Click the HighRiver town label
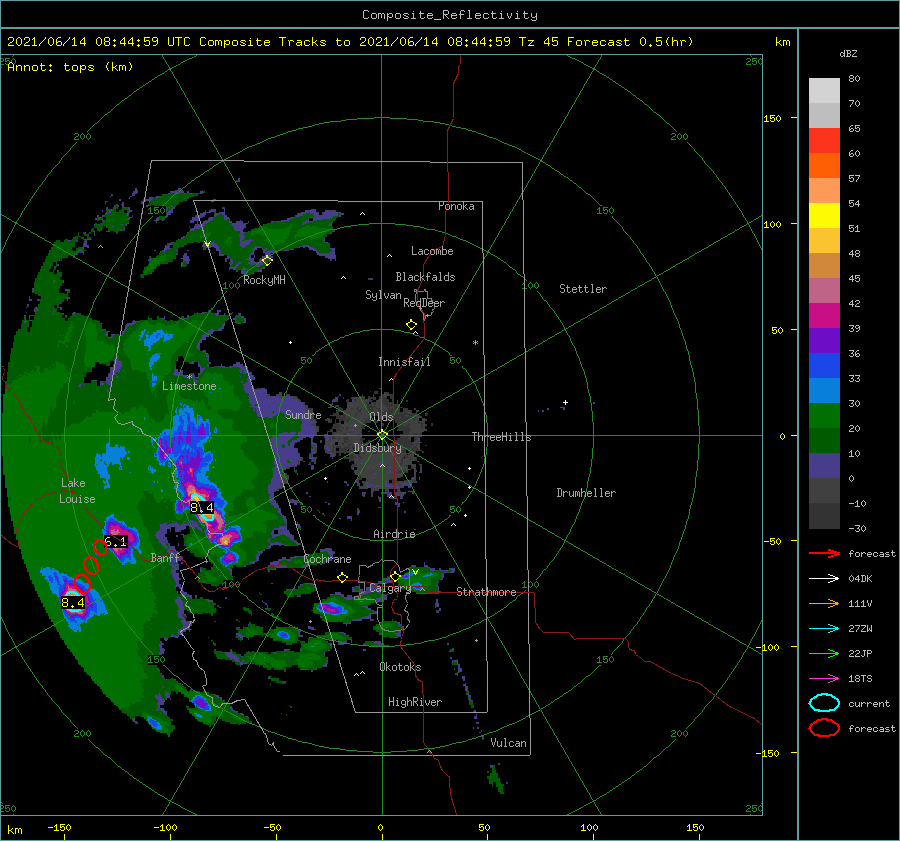 415,702
